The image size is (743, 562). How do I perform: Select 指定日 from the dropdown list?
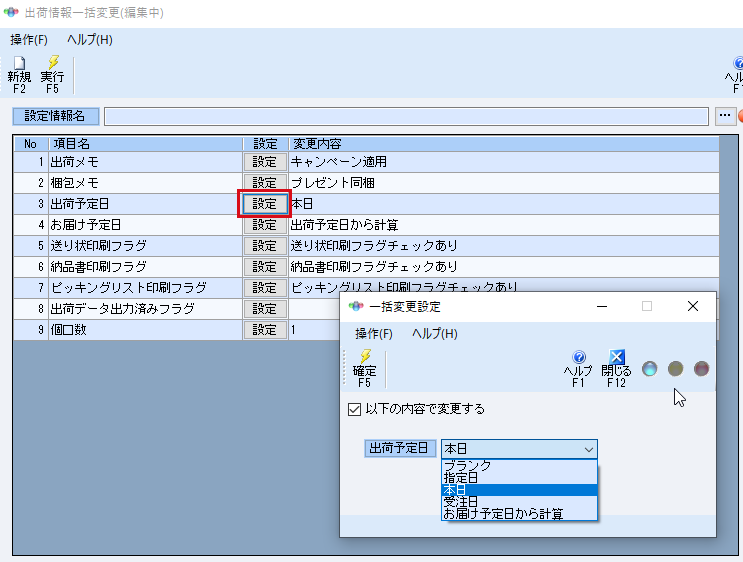pyautogui.click(x=519, y=478)
